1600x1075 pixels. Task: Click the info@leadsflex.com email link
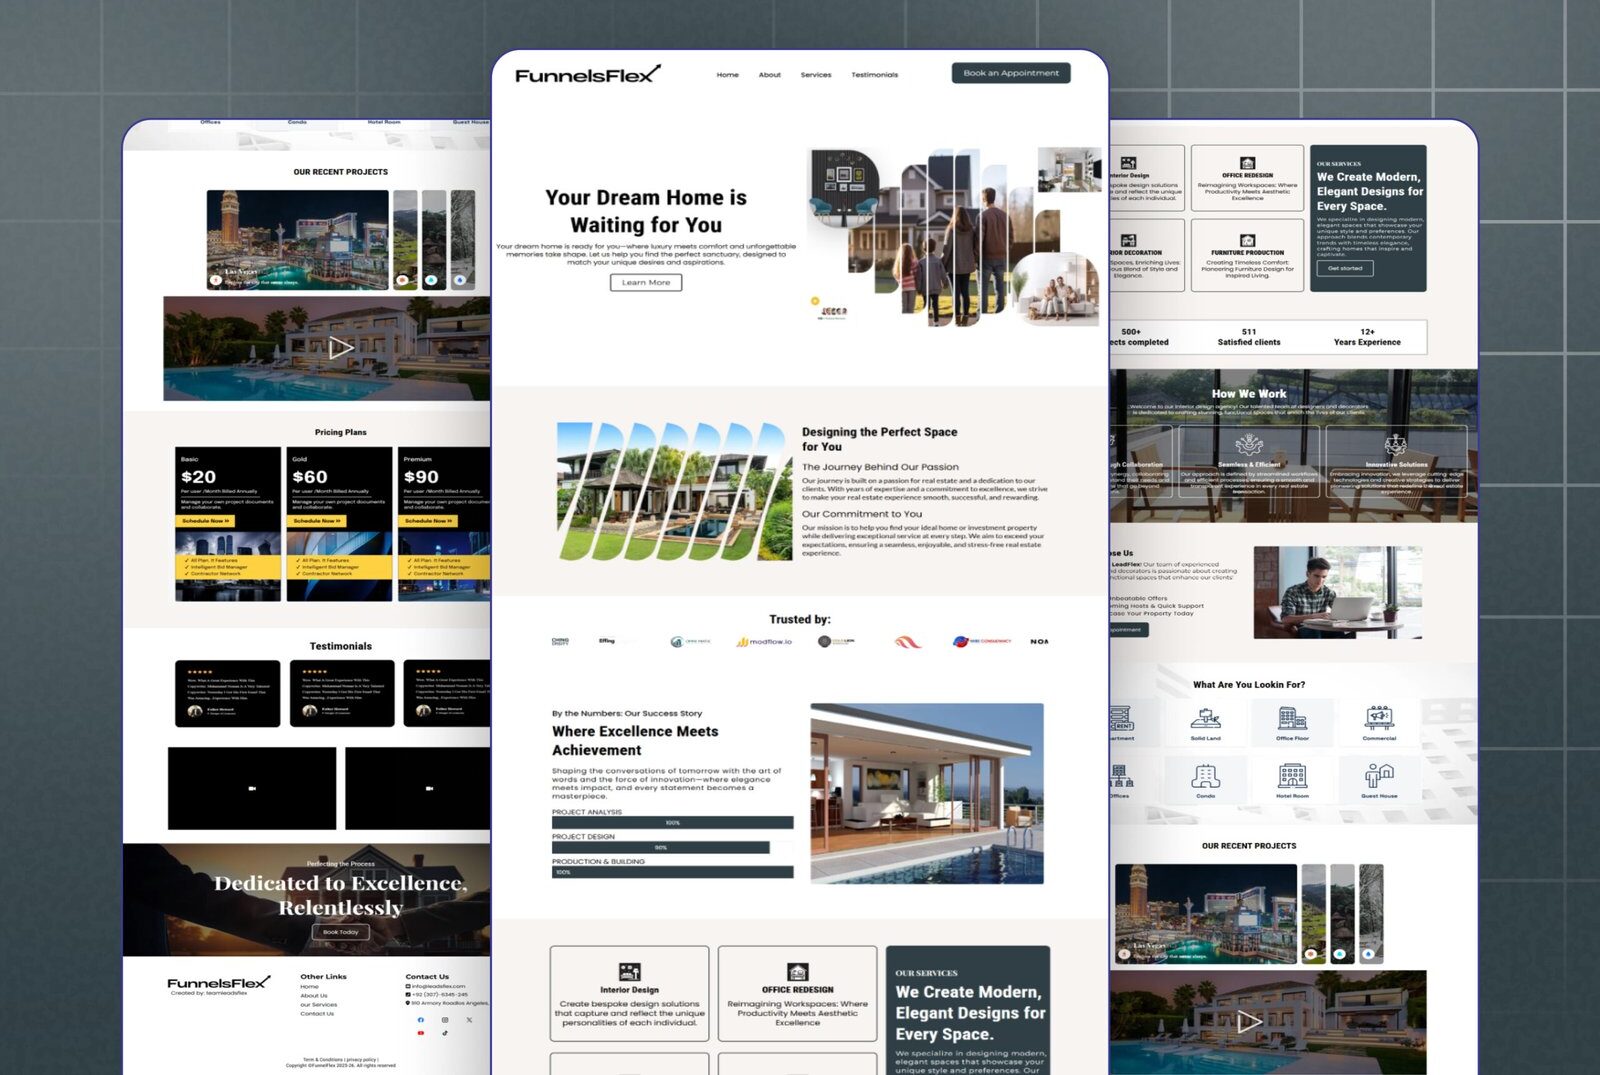click(438, 986)
